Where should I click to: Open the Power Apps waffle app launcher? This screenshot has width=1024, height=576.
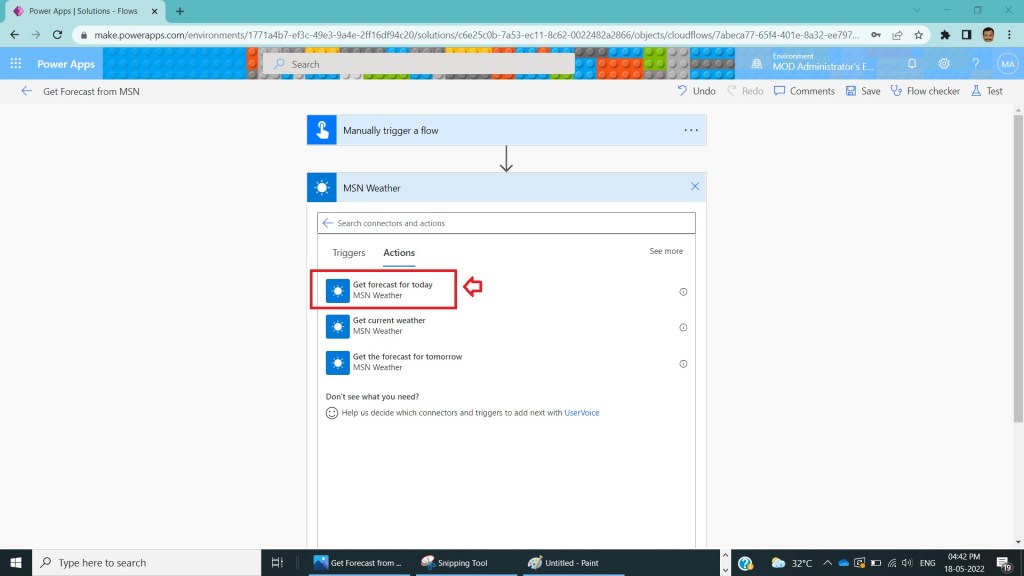16,64
